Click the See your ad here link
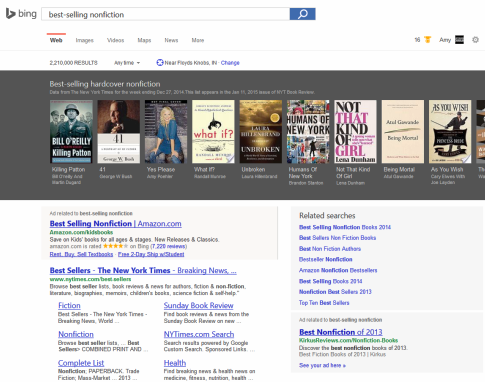The height and width of the screenshot is (382, 485). (x=322, y=366)
